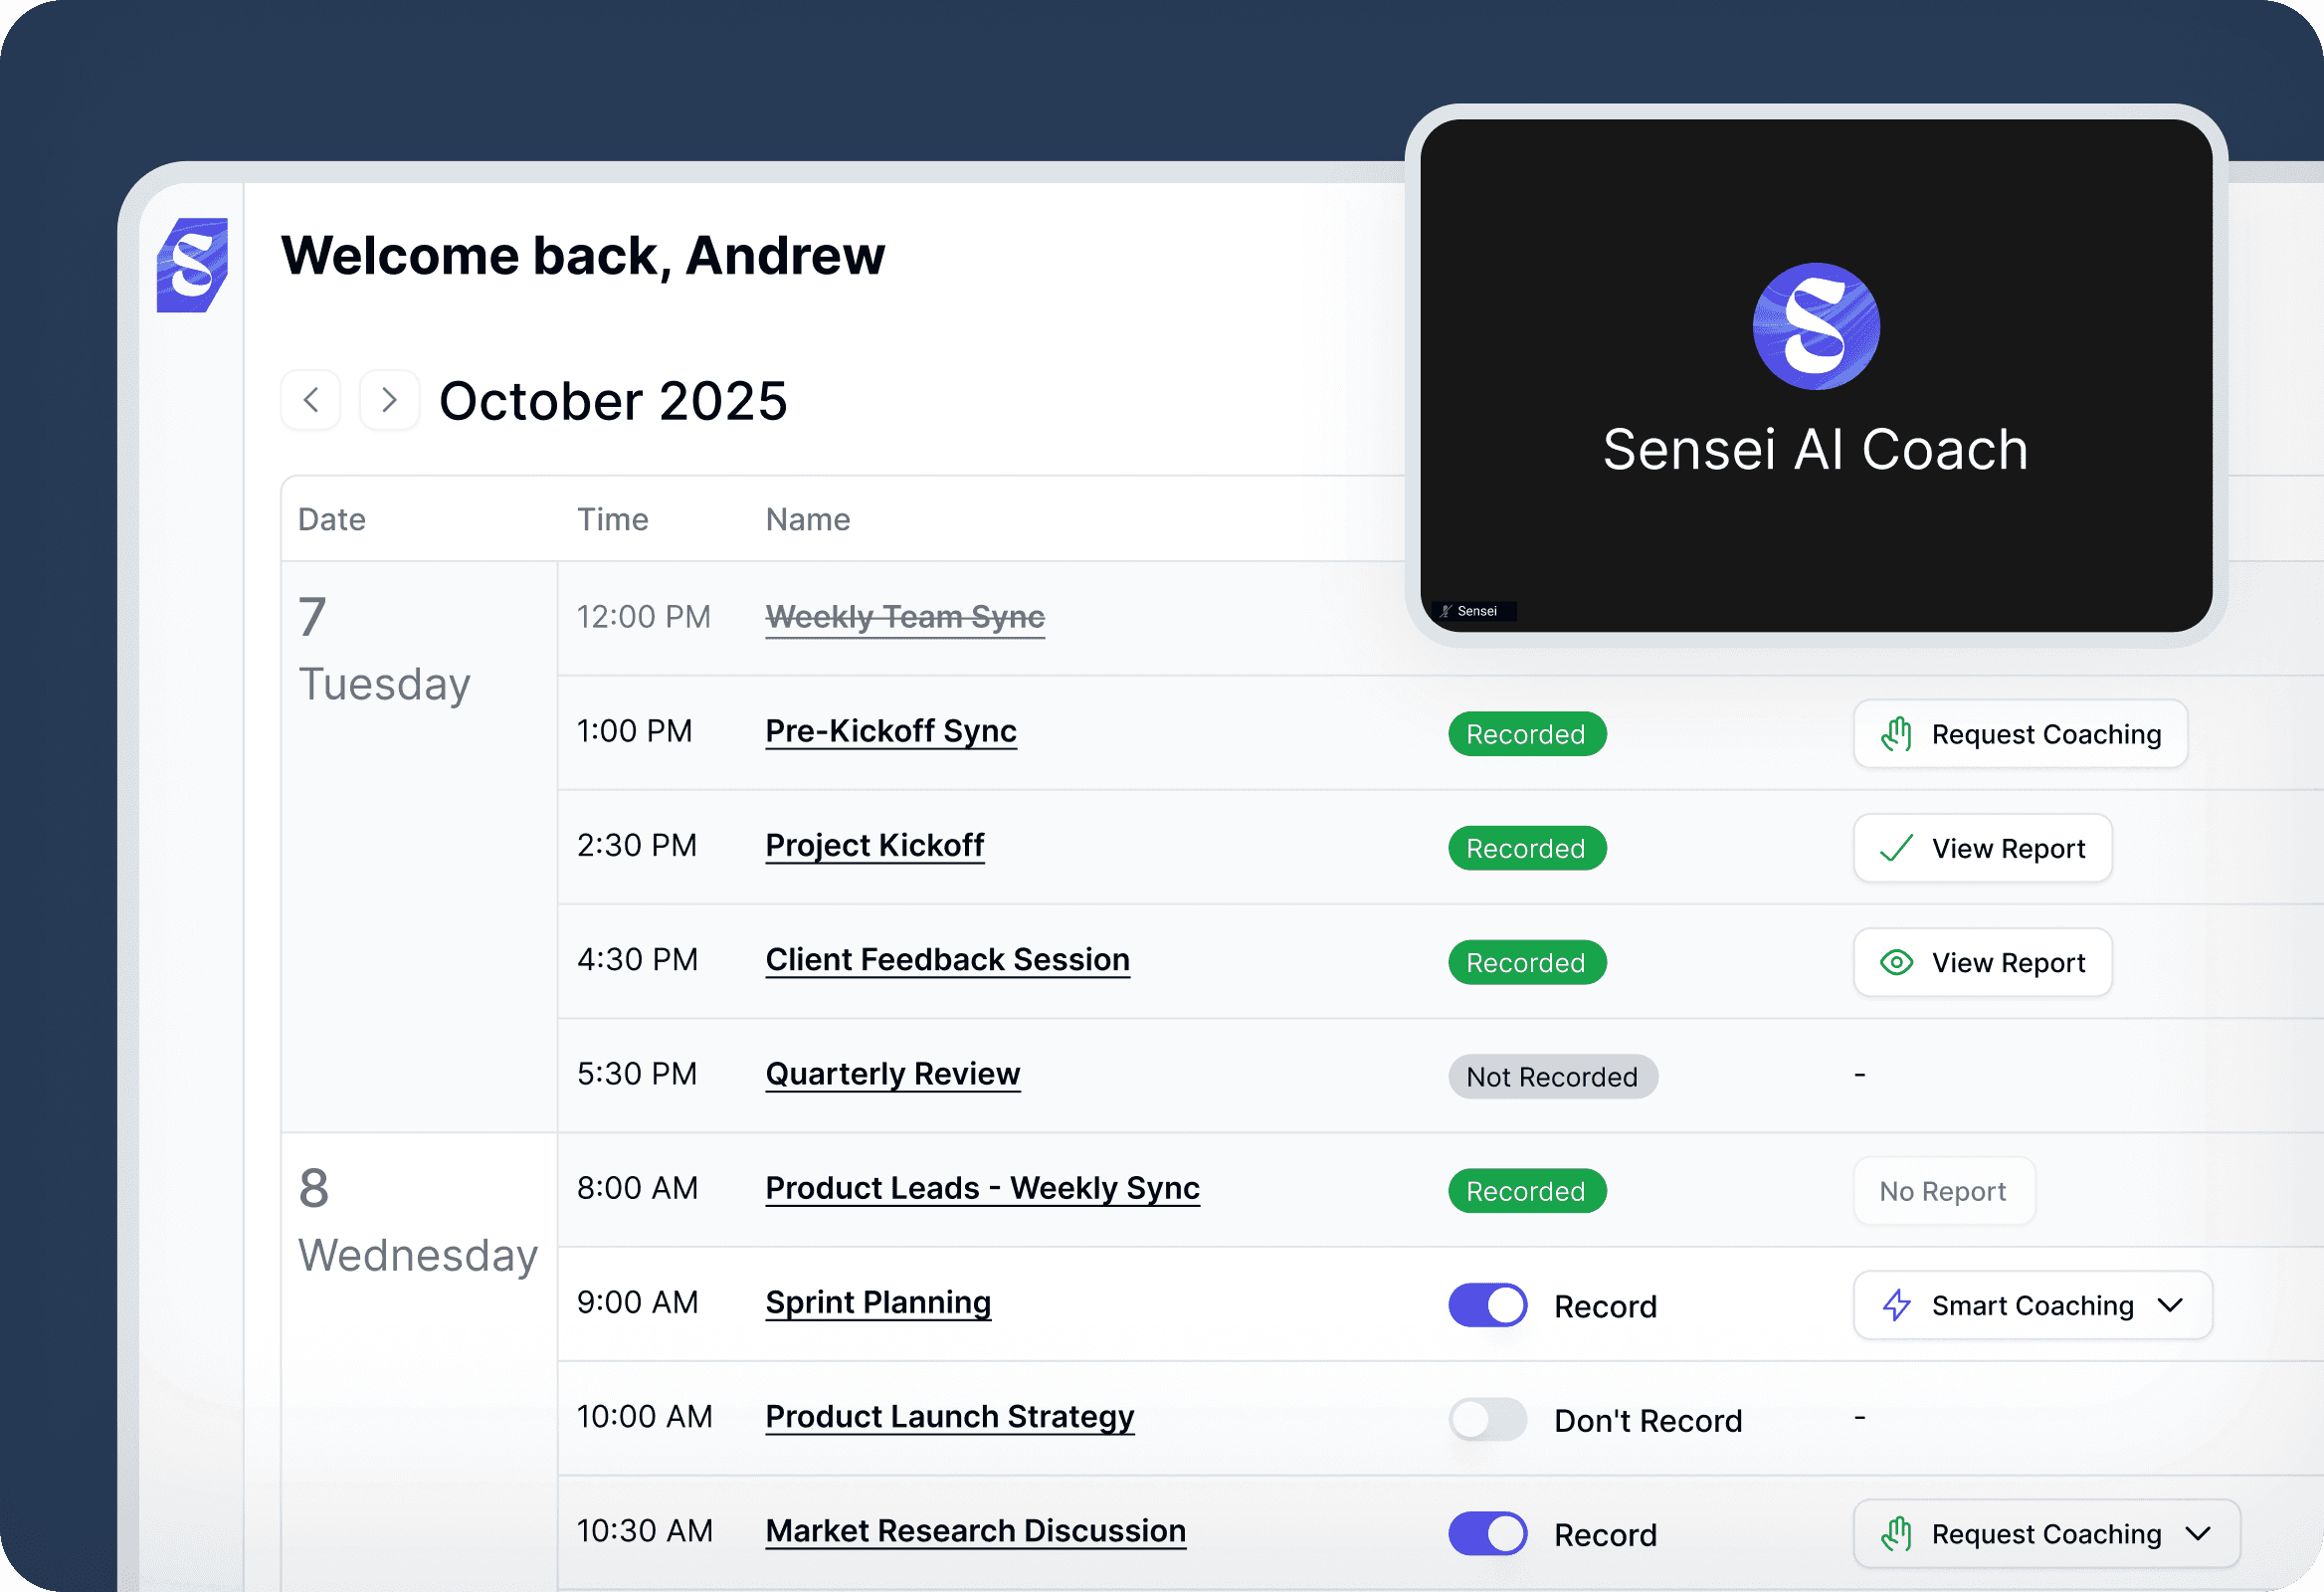The width and height of the screenshot is (2324, 1592).
Task: Click checkmark icon for Project Kickoff report
Action: 1896,848
